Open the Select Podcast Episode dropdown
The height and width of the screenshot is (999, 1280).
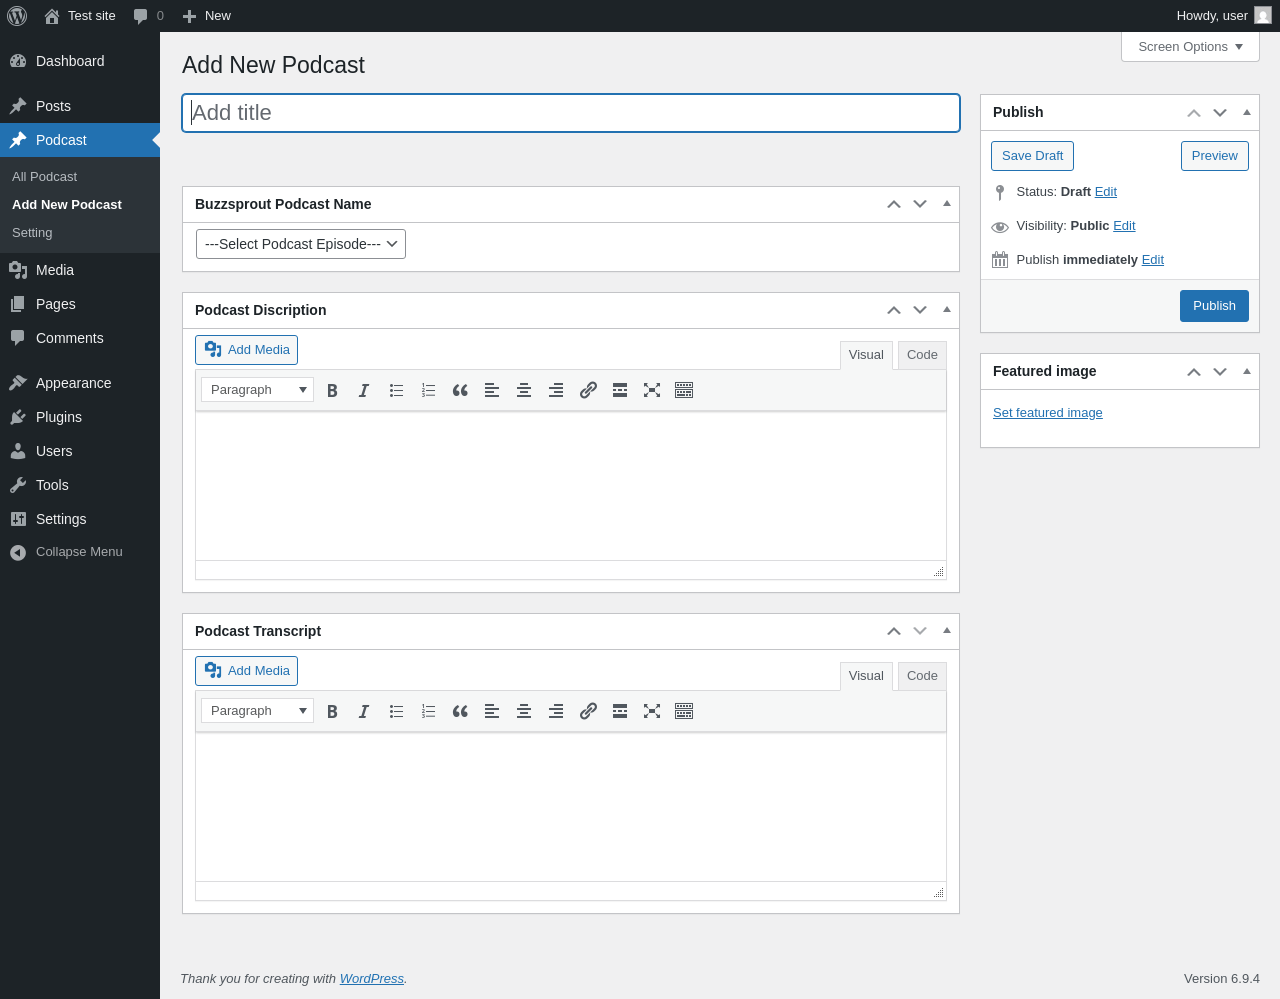[x=301, y=244]
